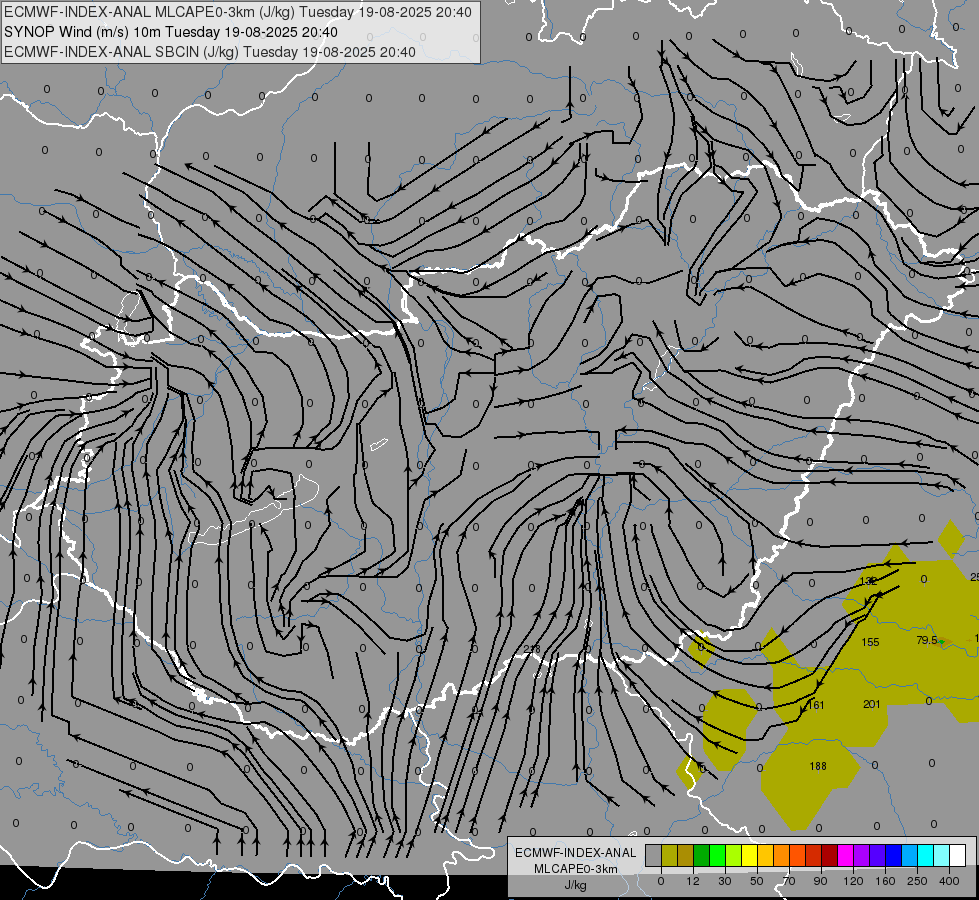The width and height of the screenshot is (979, 900).
Task: Select the legend MLCAPE0-3km label
Action: [x=575, y=869]
